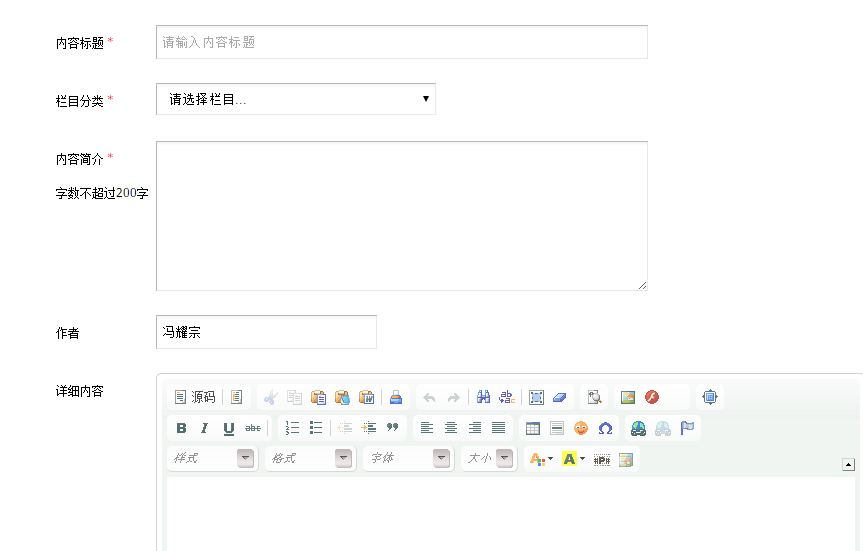Insert an image with the Image icon

pos(628,397)
